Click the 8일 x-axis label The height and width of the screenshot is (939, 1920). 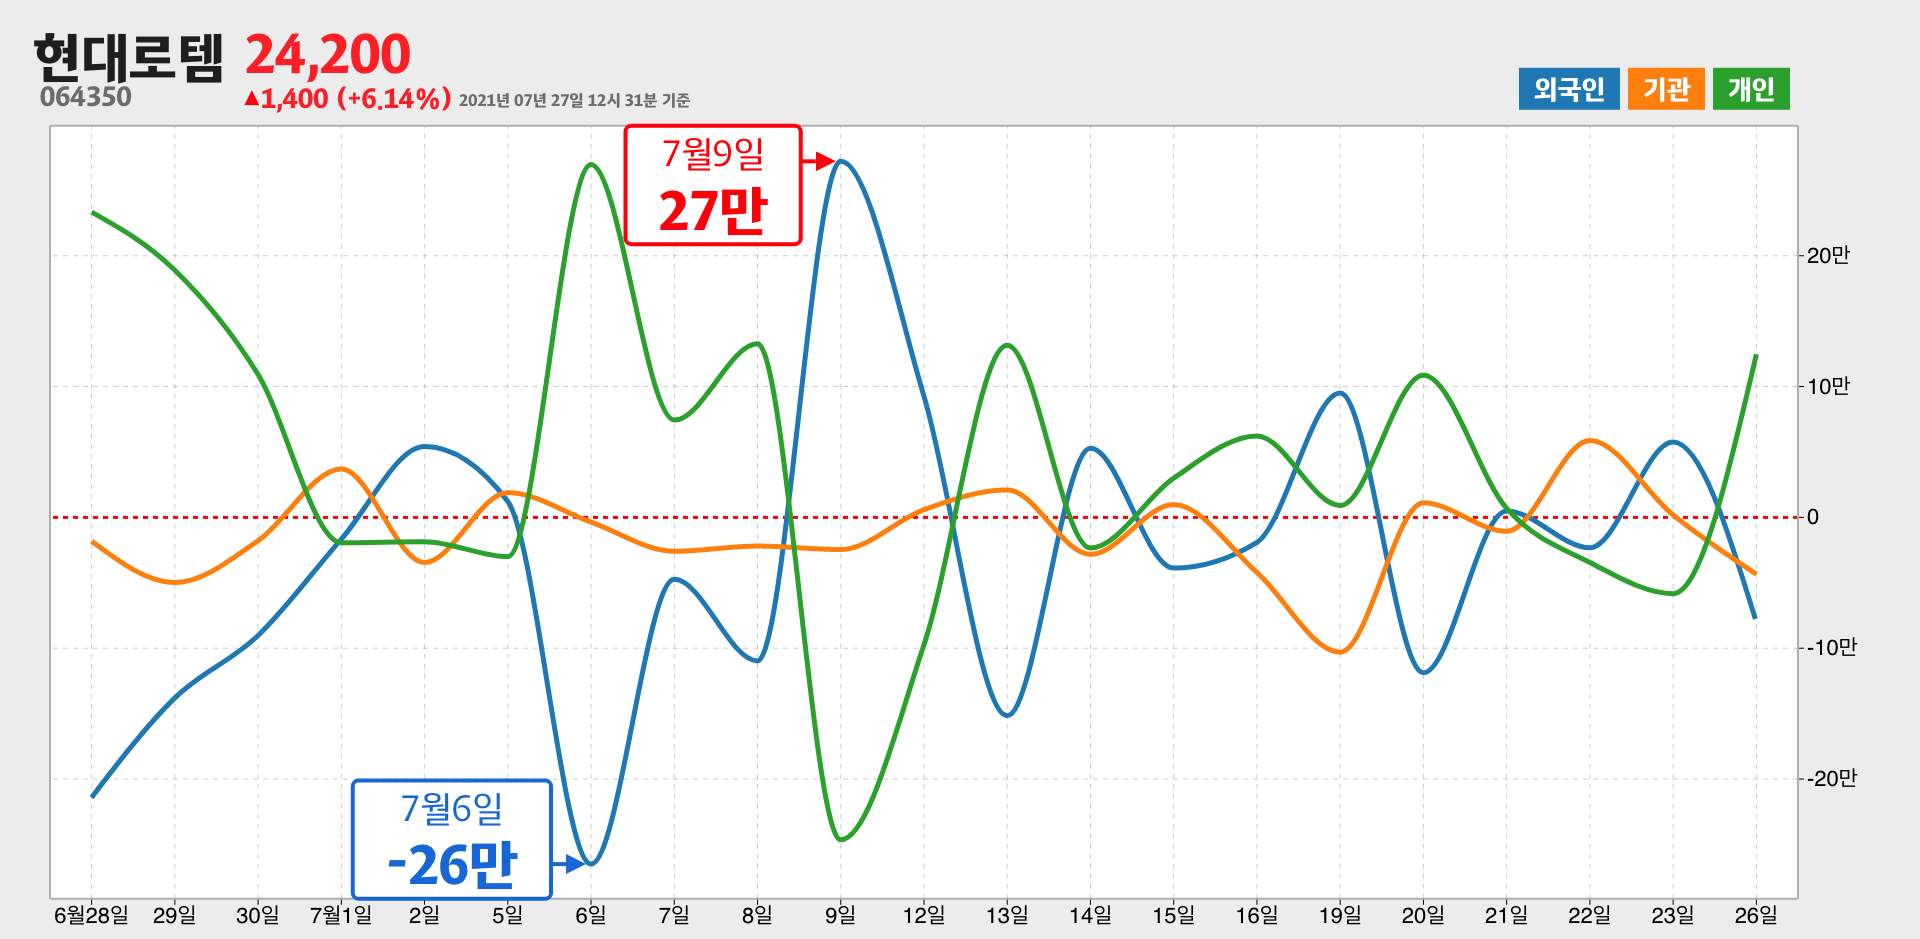pos(757,915)
